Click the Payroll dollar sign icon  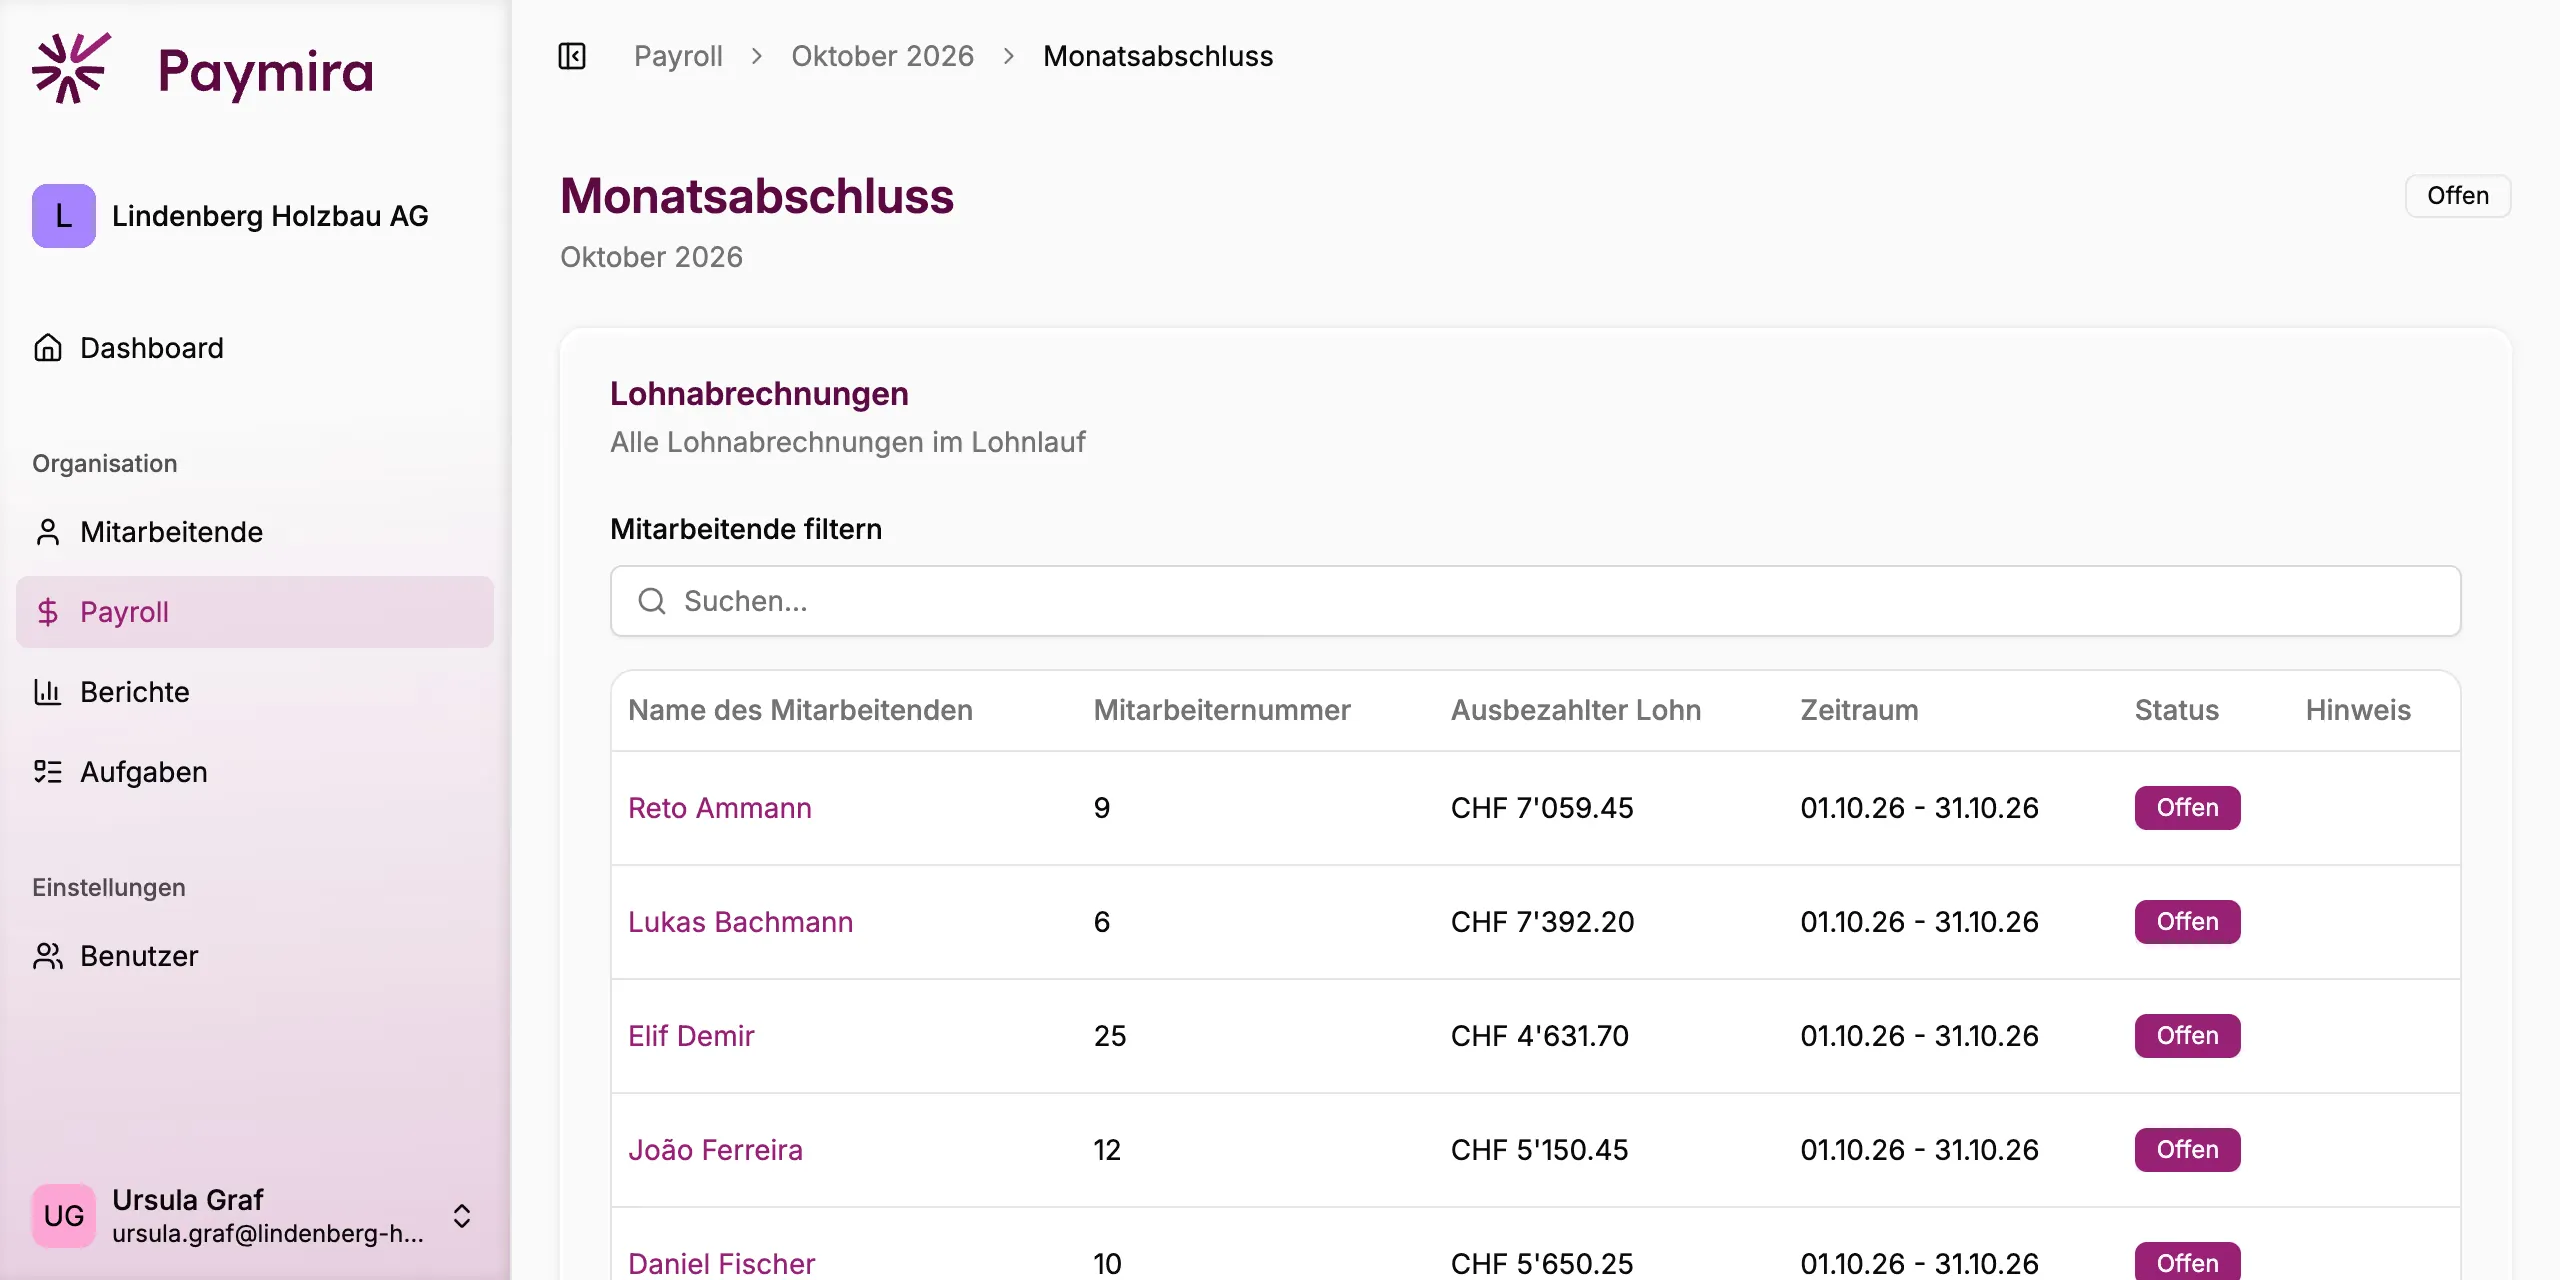pos(48,612)
